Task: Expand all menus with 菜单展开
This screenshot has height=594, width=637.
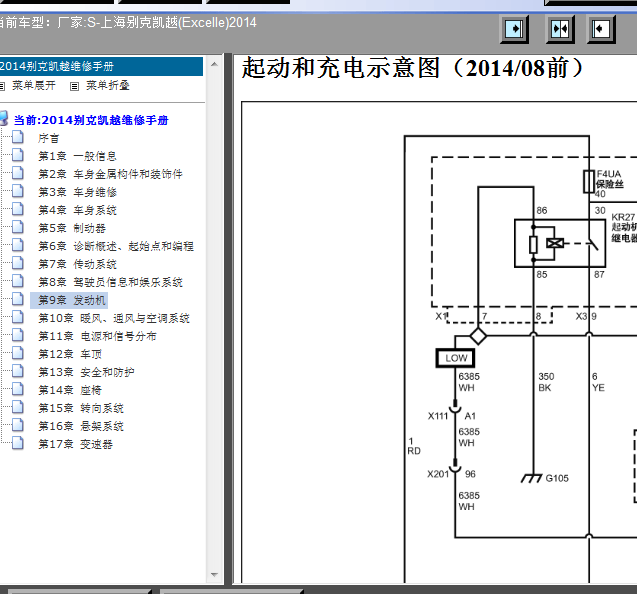Action: (x=33, y=86)
